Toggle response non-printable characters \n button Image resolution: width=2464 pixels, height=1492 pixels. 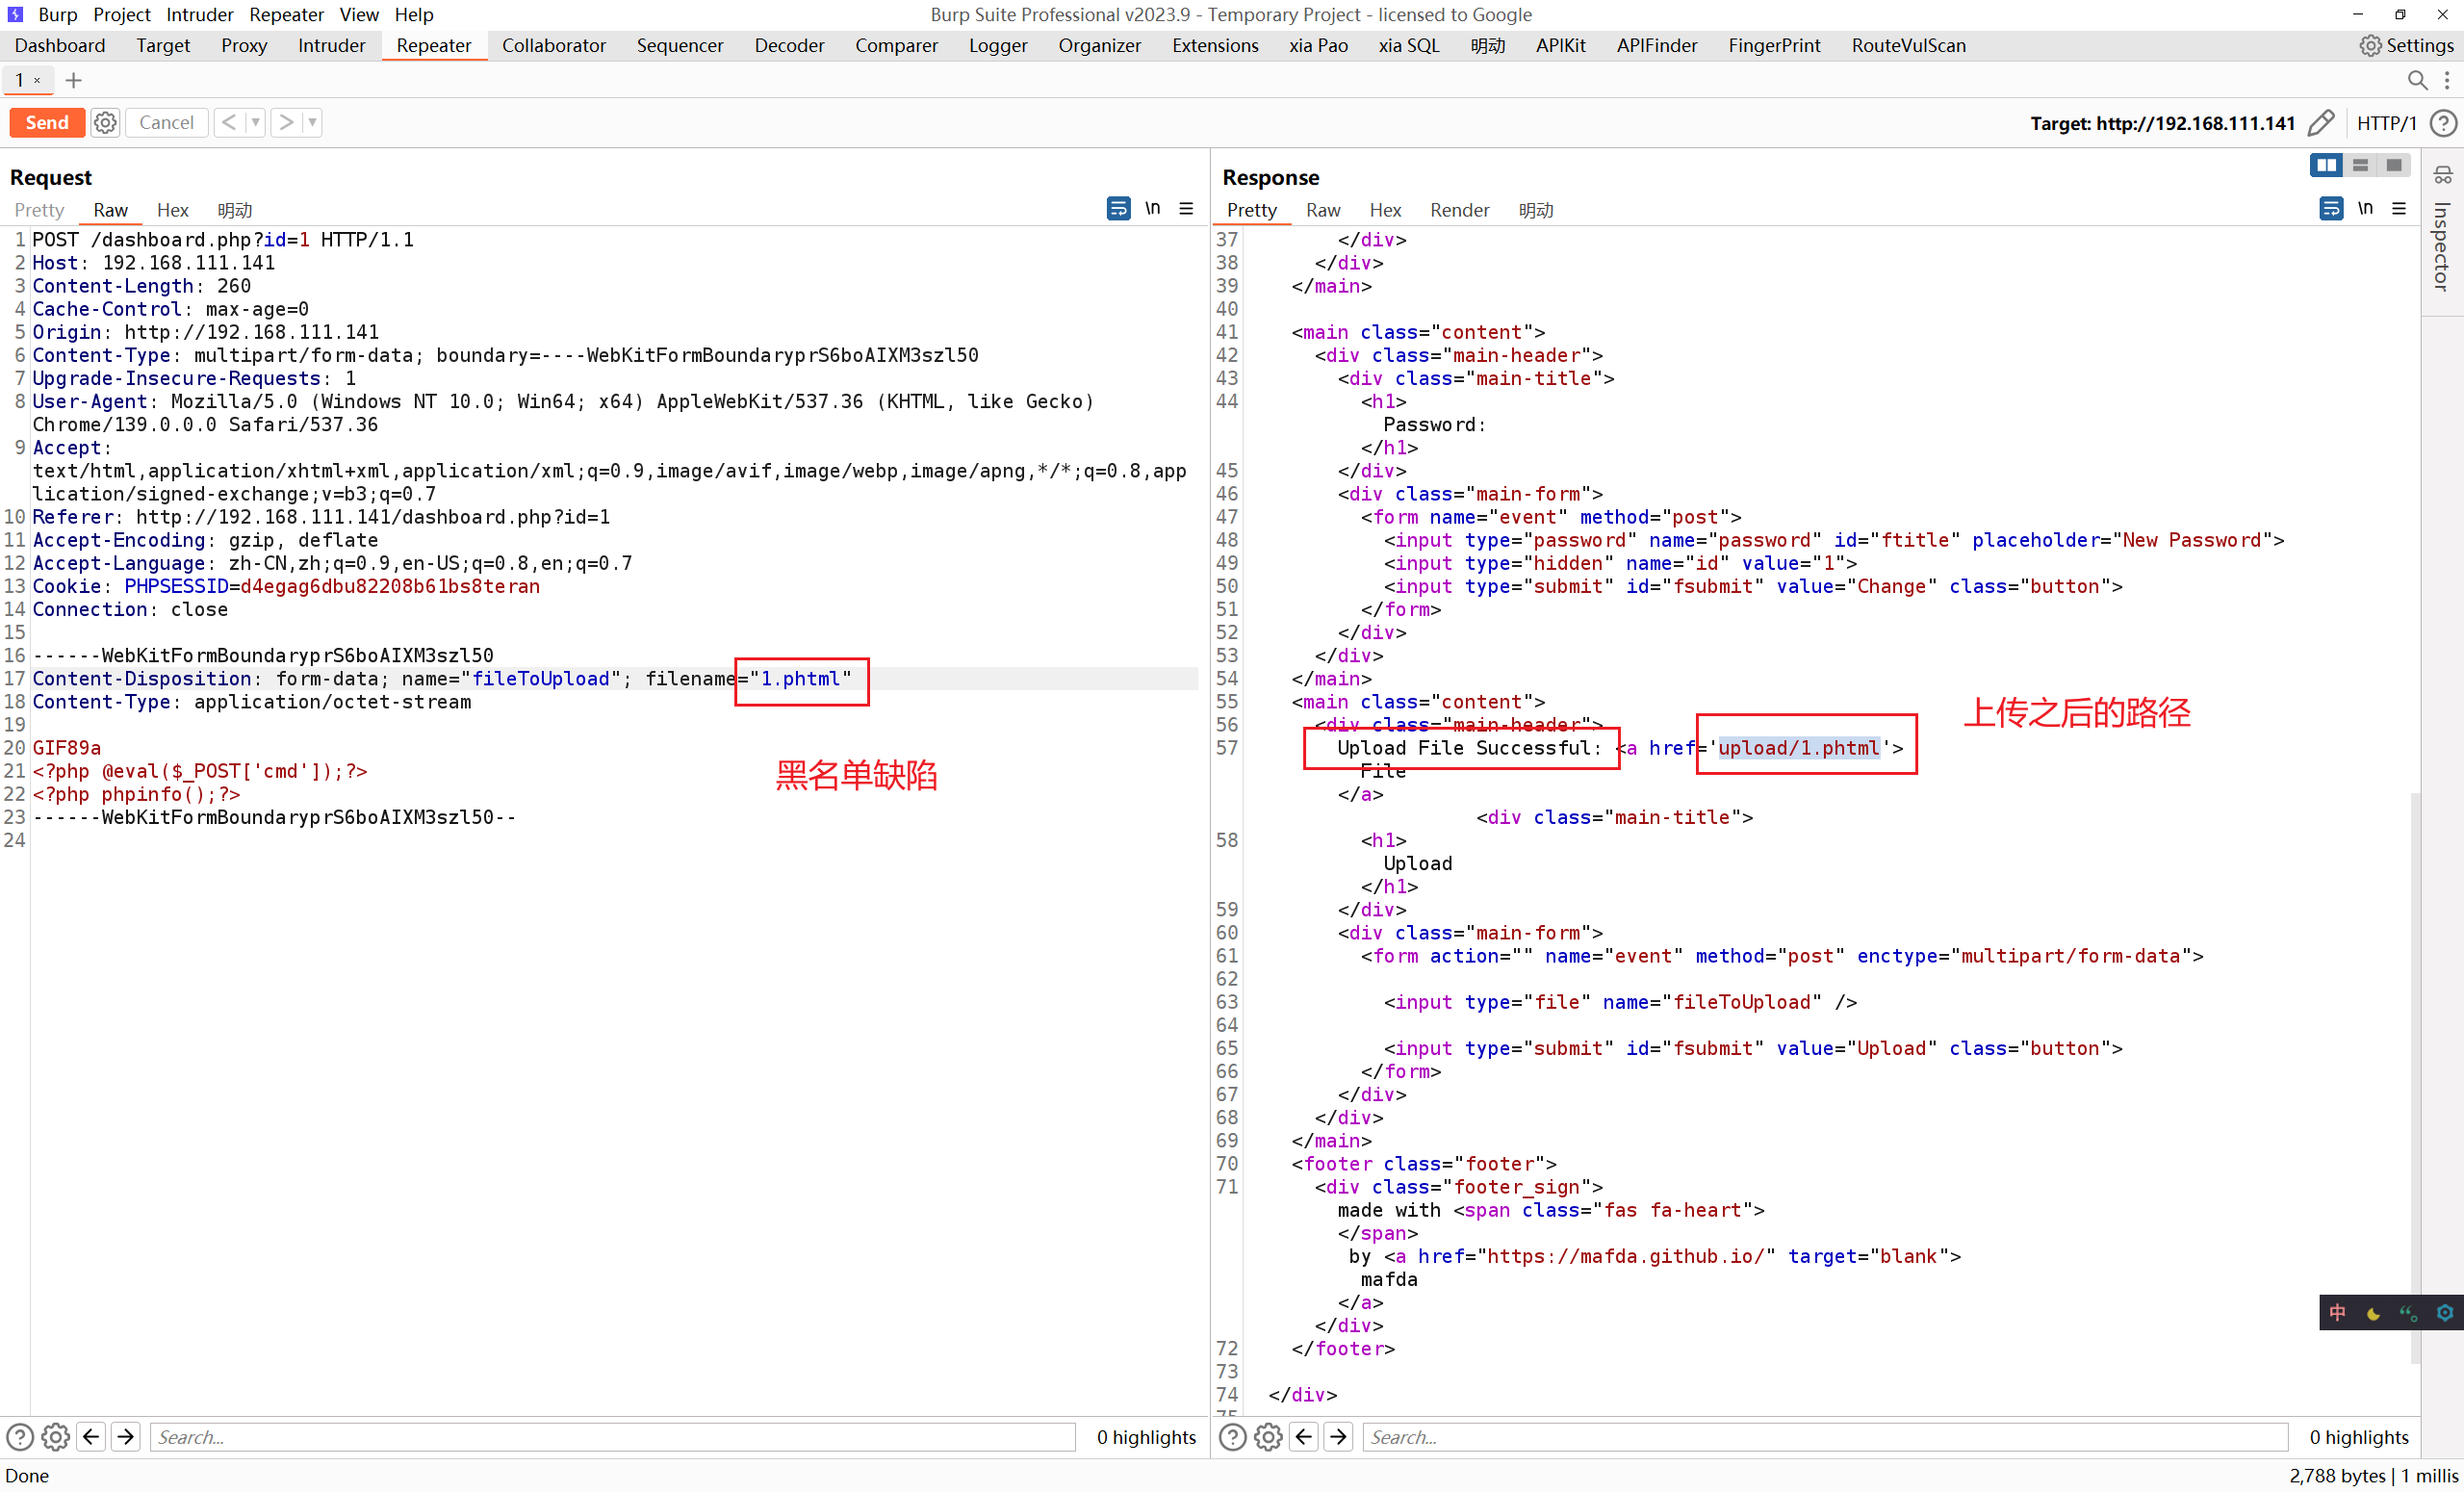(x=2365, y=208)
